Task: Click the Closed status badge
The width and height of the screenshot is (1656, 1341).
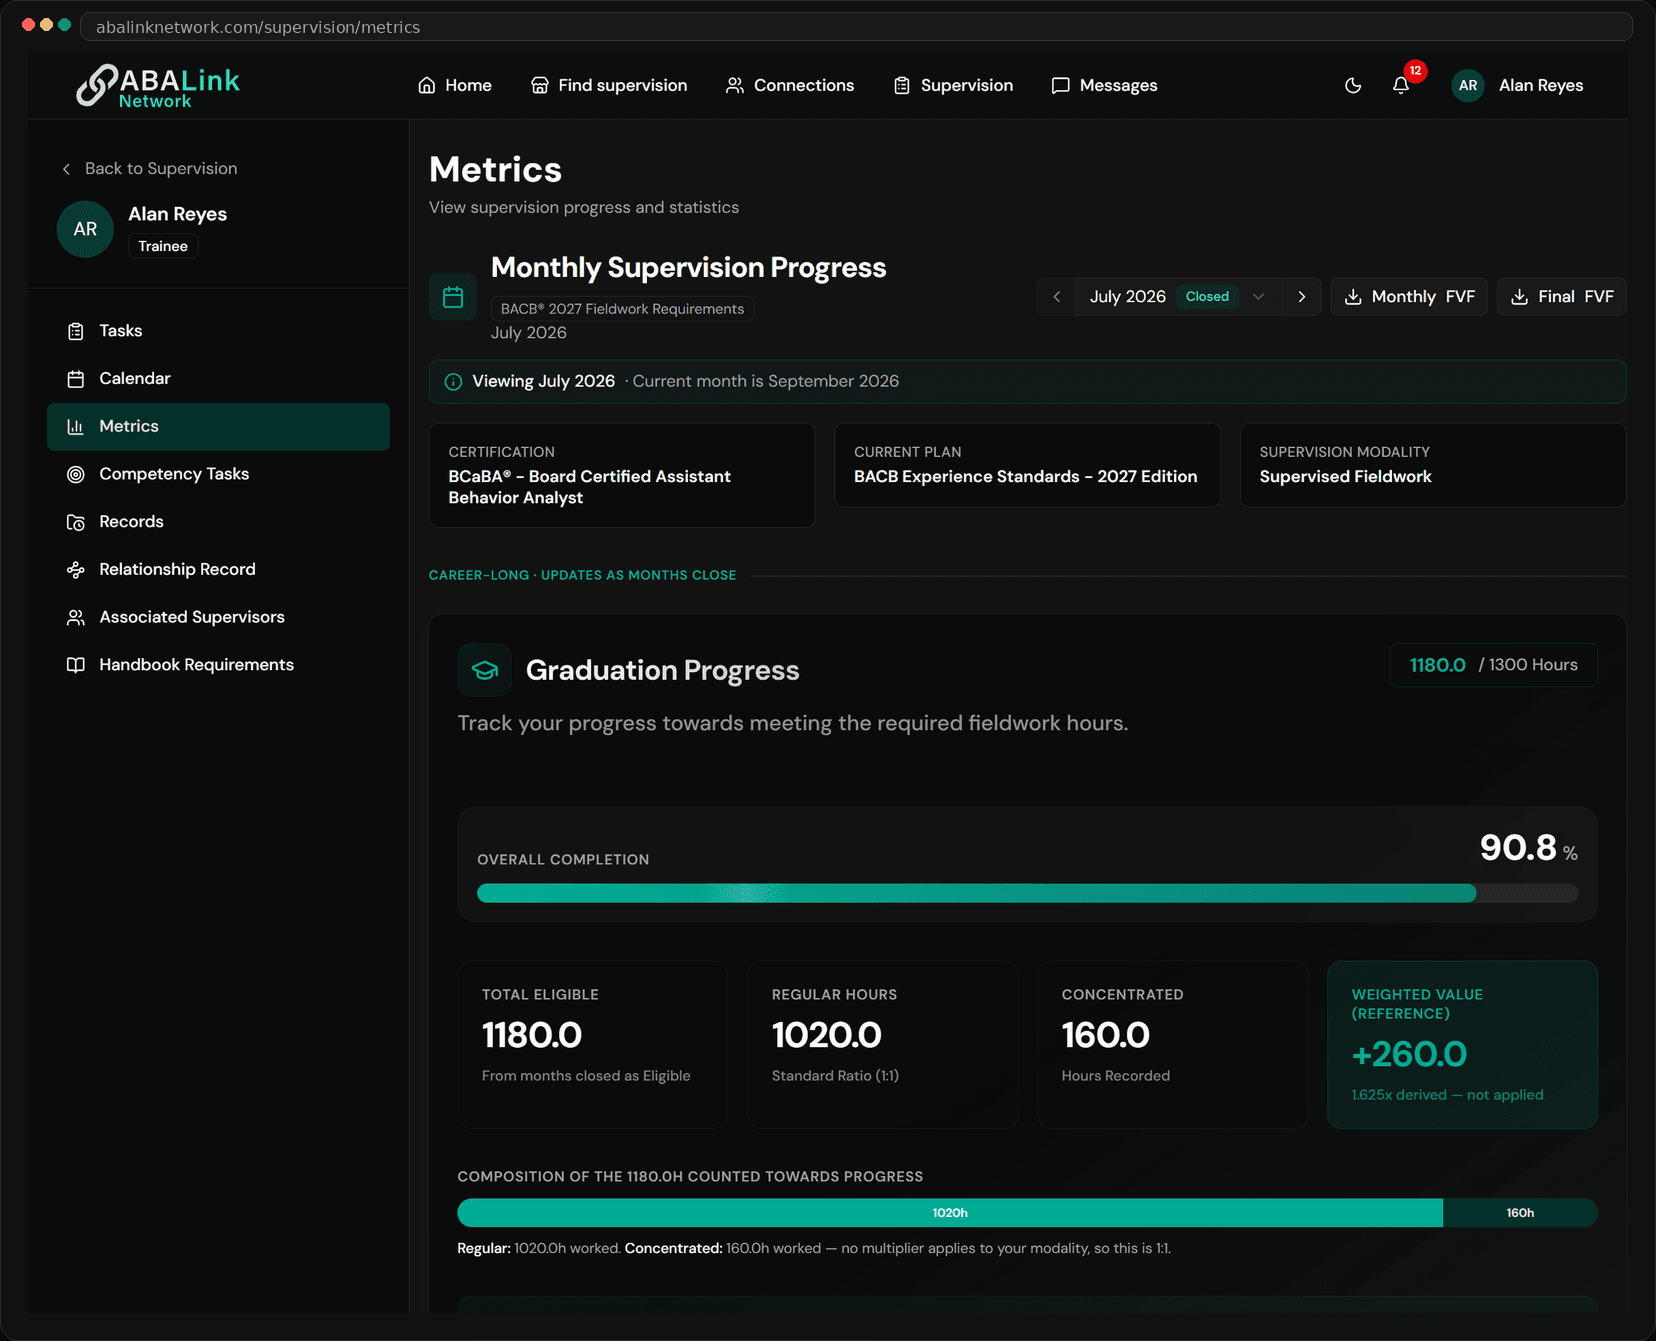Action: click(1207, 297)
